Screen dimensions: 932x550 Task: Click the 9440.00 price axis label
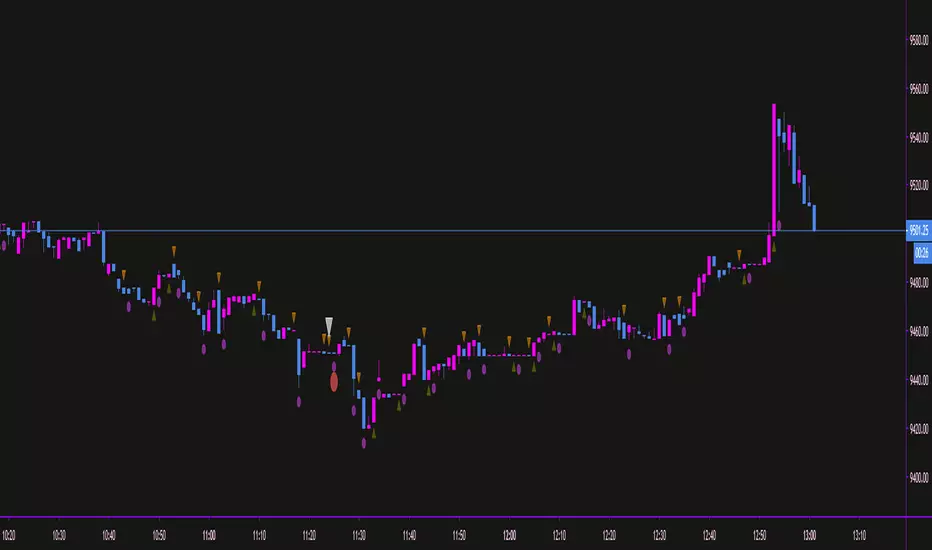point(918,379)
